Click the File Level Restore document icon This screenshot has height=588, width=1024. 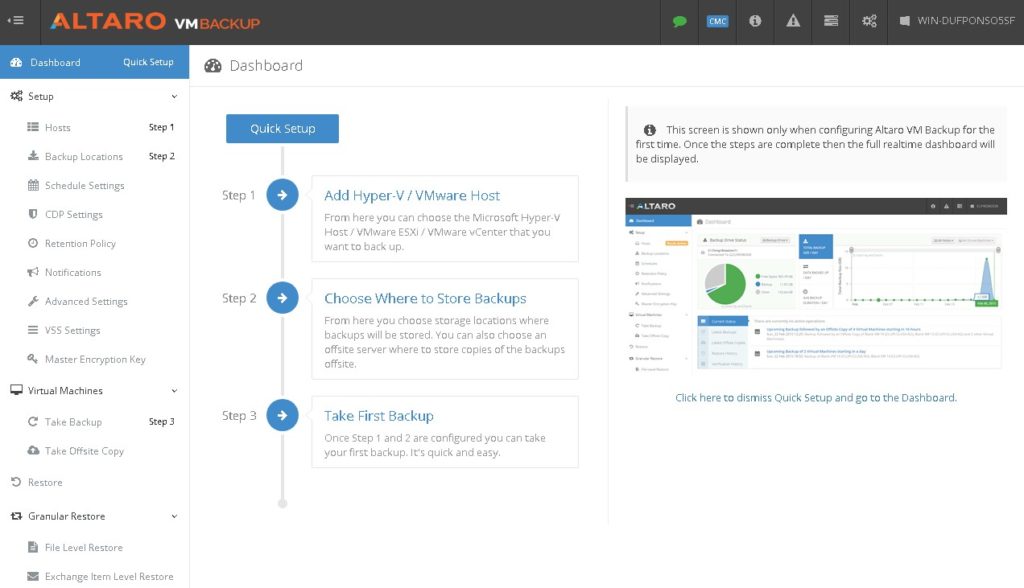(33, 547)
